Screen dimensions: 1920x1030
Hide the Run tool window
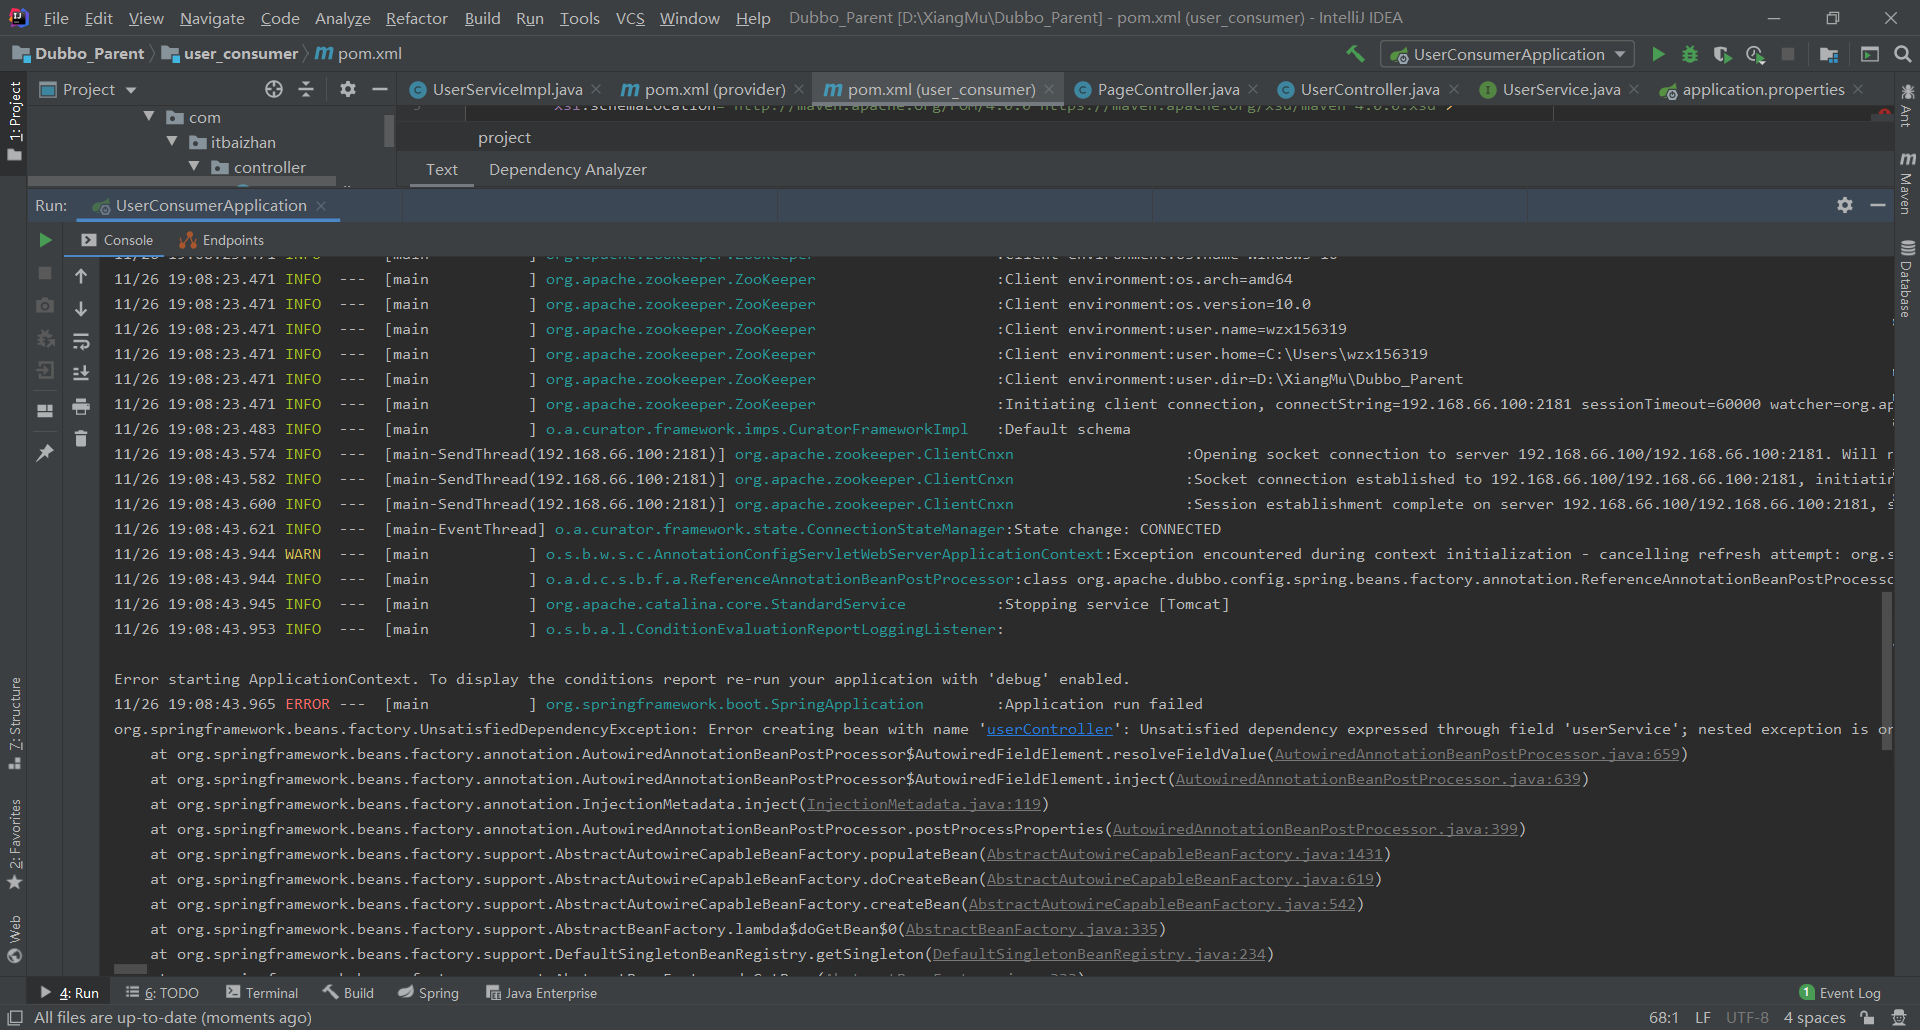click(x=1878, y=205)
